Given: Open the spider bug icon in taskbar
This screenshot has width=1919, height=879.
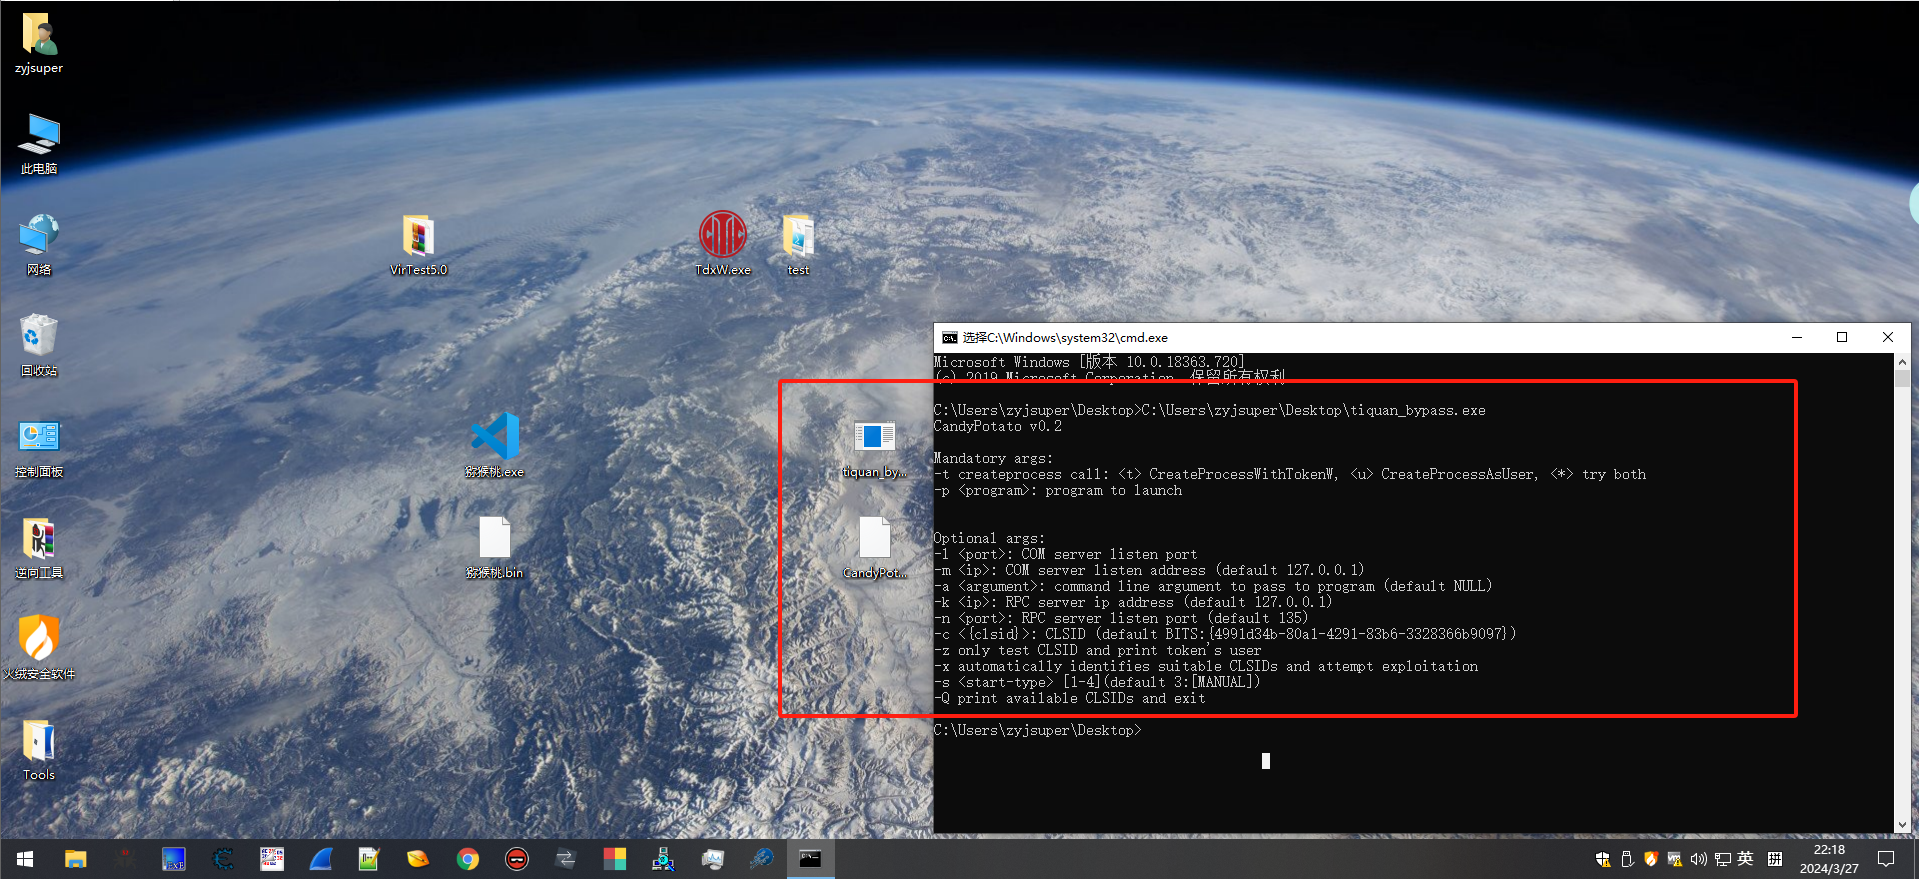Looking at the screenshot, I should 124,859.
